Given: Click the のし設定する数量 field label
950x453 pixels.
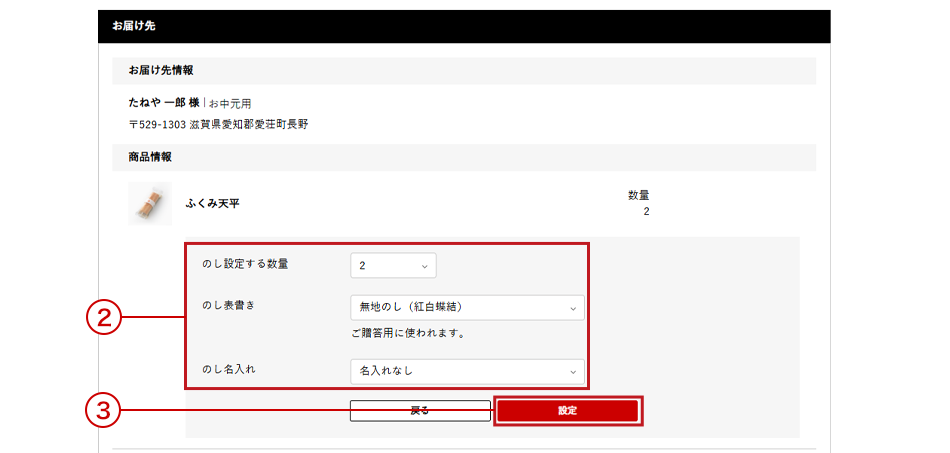Looking at the screenshot, I should tap(252, 264).
